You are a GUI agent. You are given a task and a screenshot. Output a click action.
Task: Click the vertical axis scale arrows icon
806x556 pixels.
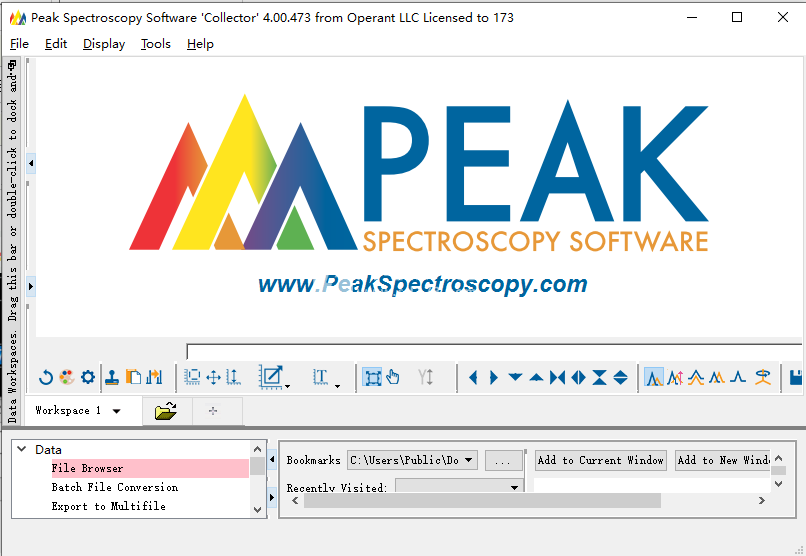tap(233, 378)
